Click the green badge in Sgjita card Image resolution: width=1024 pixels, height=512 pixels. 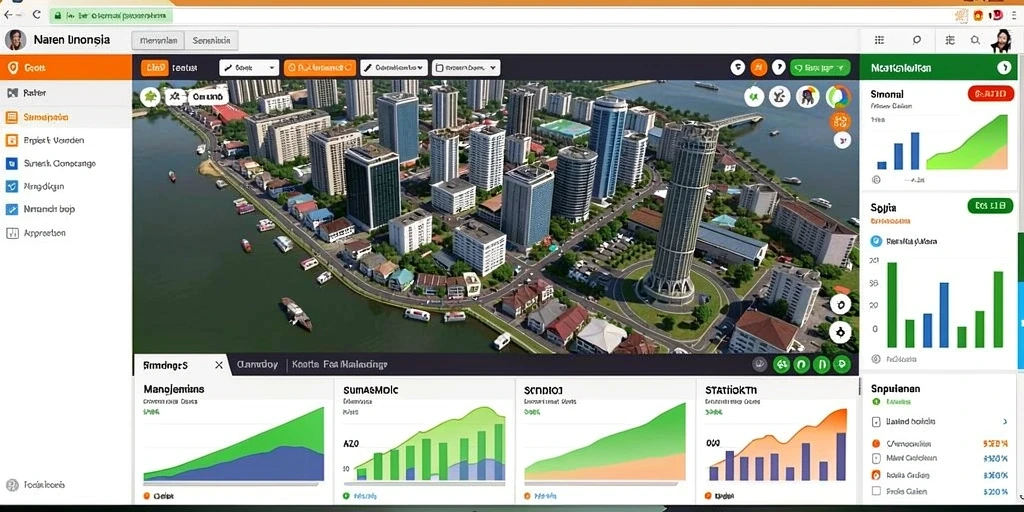pos(991,206)
